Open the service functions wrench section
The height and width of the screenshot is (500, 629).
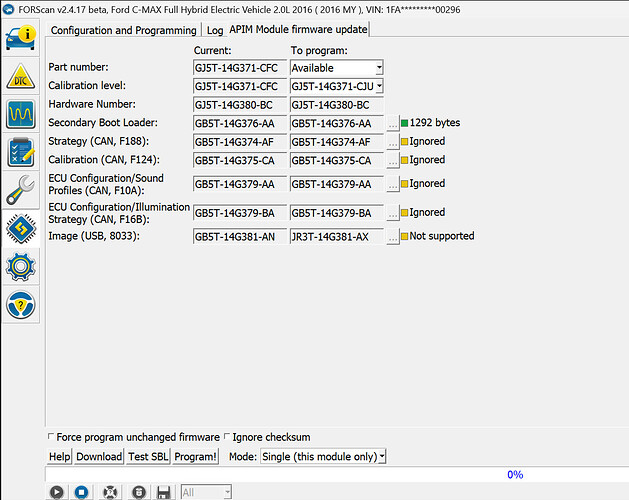point(20,190)
